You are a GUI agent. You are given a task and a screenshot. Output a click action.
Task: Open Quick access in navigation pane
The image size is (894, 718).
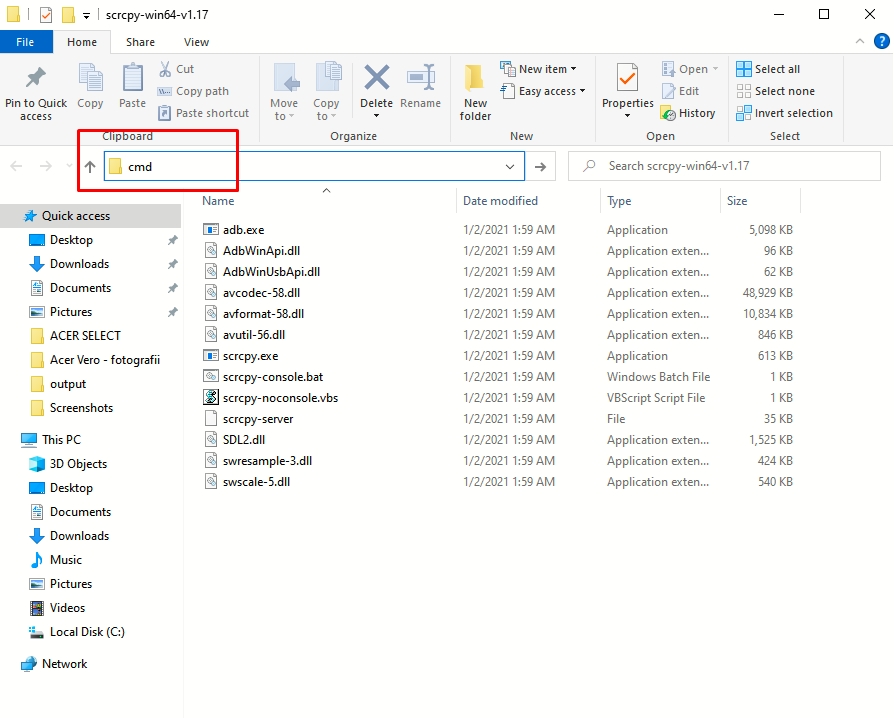coord(75,216)
